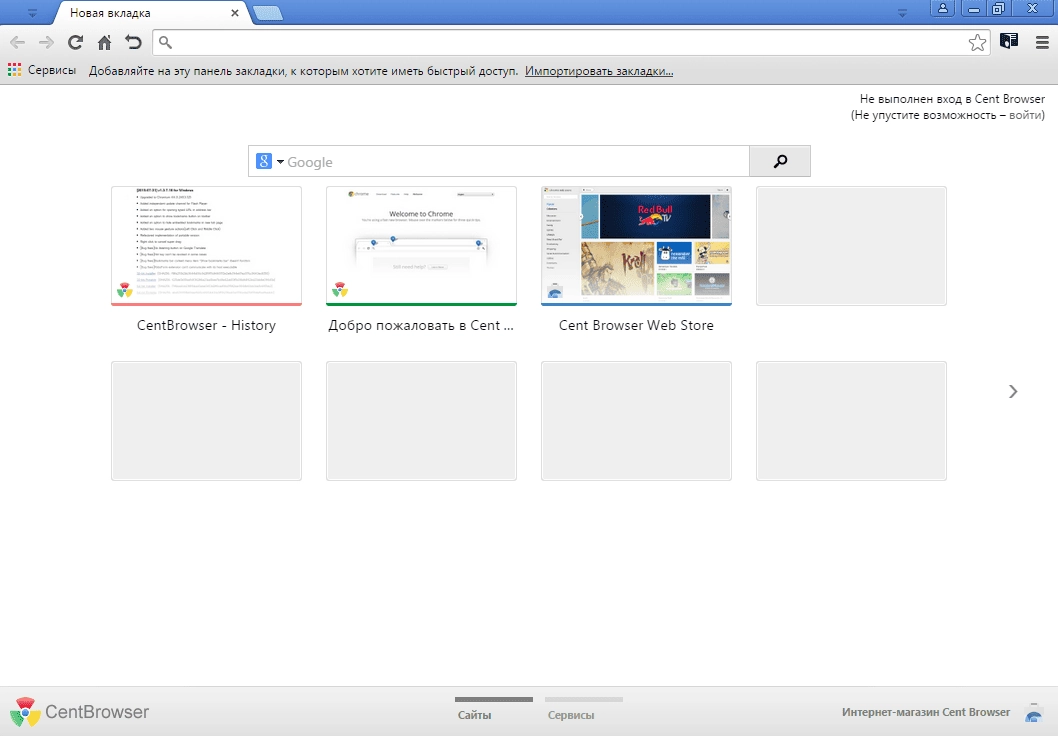Toggle the bookmarks sidebar icon
Screen dimensions: 1058x736
(1009, 42)
